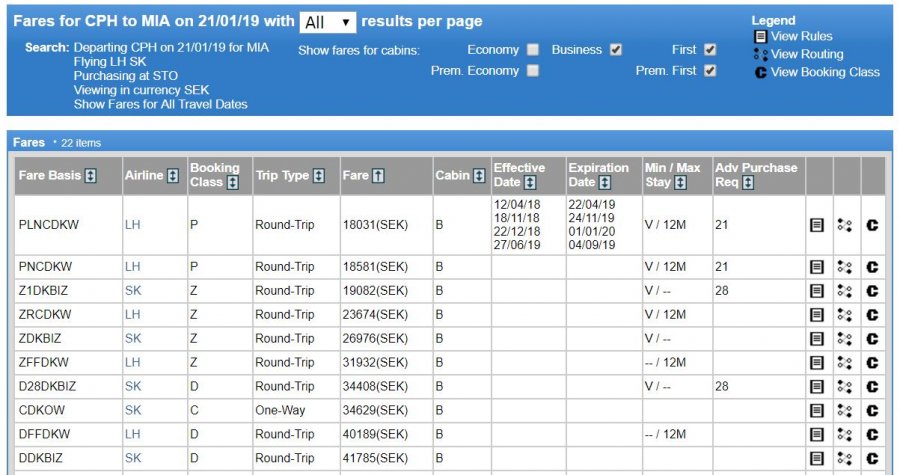Sort by Fare Basis column icon
The image size is (900, 475).
(x=91, y=176)
